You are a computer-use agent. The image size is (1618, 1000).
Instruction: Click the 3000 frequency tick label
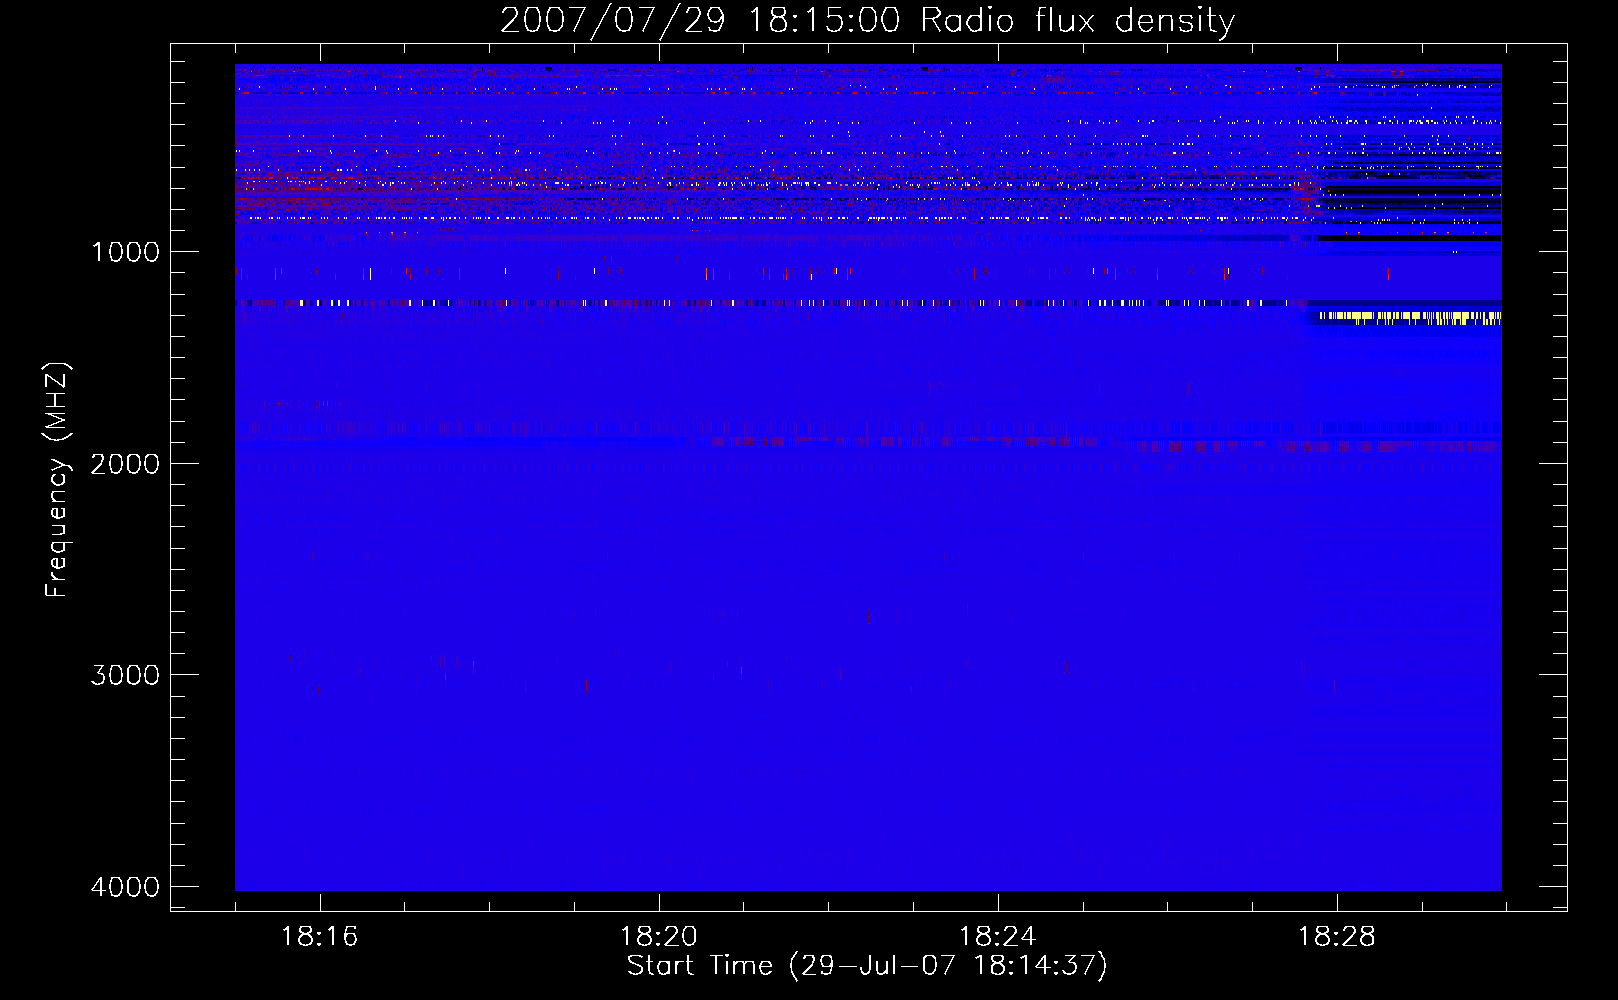[125, 675]
